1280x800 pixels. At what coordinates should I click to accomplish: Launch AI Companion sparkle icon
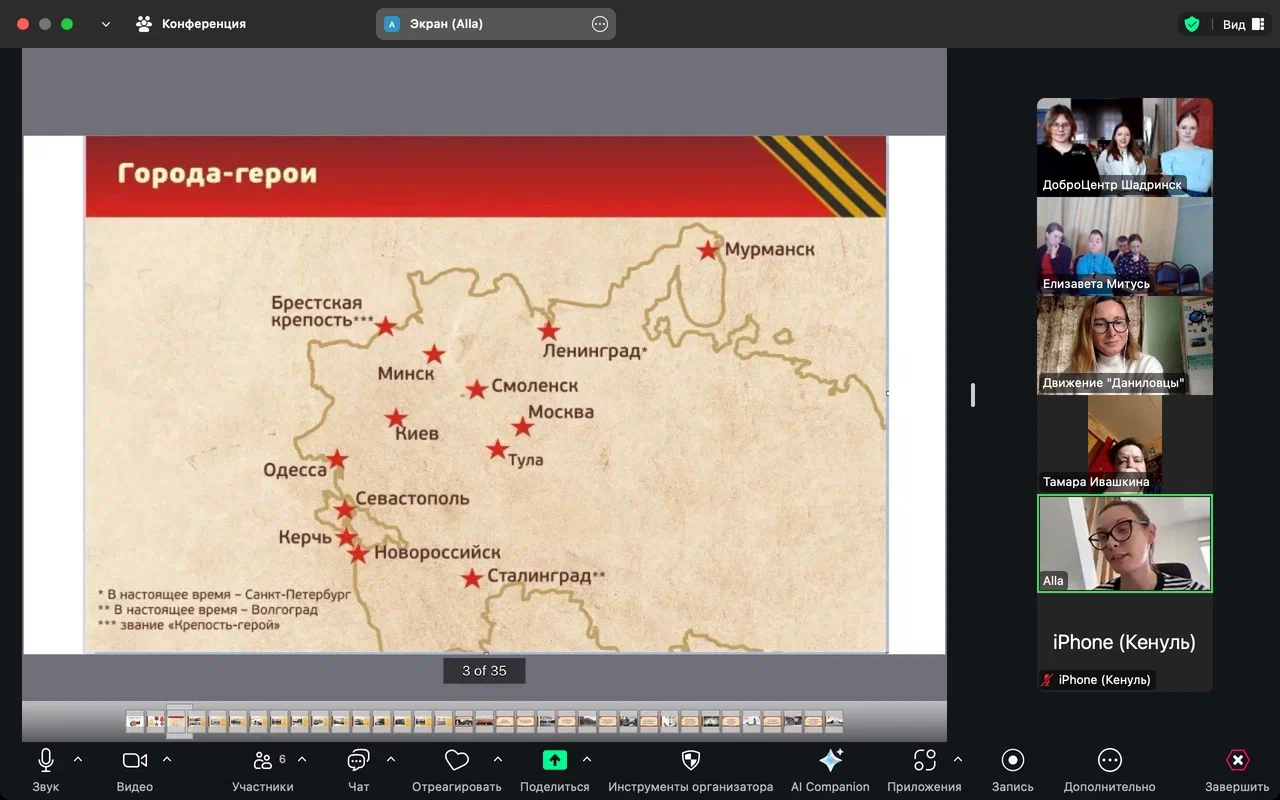[830, 761]
